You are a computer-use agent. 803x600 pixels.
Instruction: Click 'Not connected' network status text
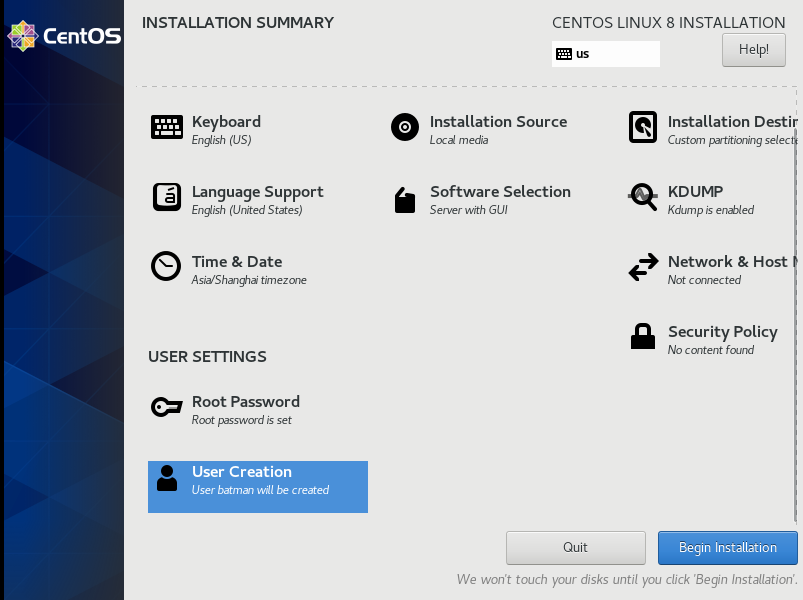[x=704, y=280]
